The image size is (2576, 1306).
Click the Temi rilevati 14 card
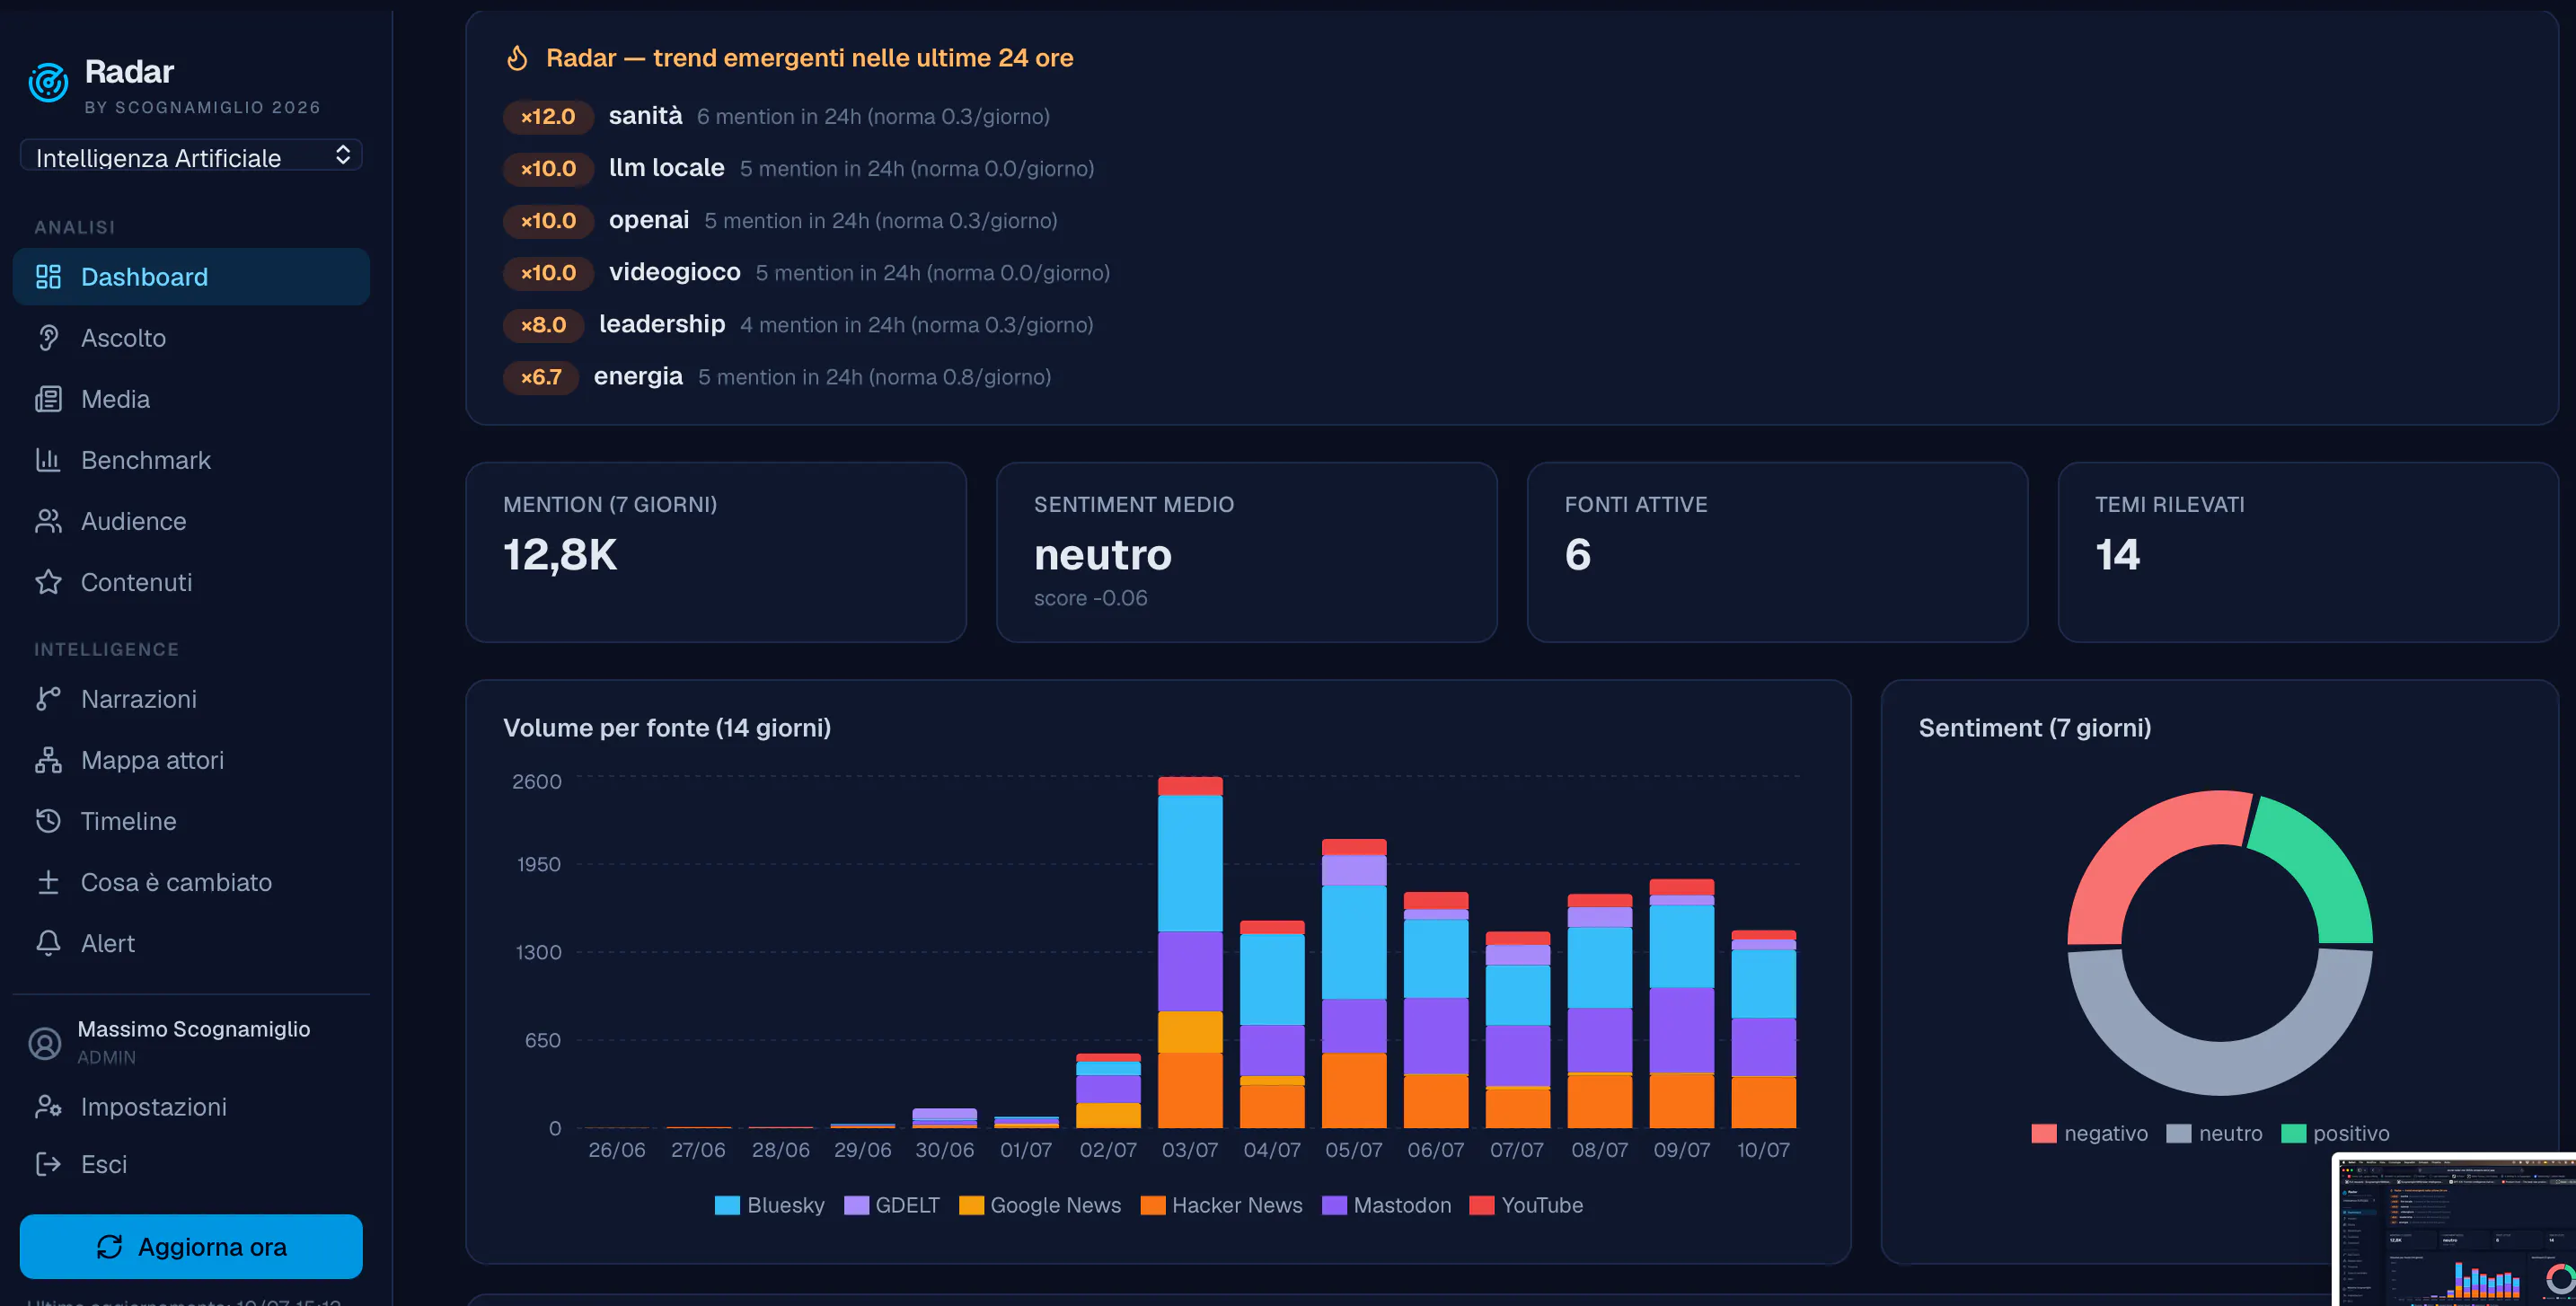pos(2308,552)
